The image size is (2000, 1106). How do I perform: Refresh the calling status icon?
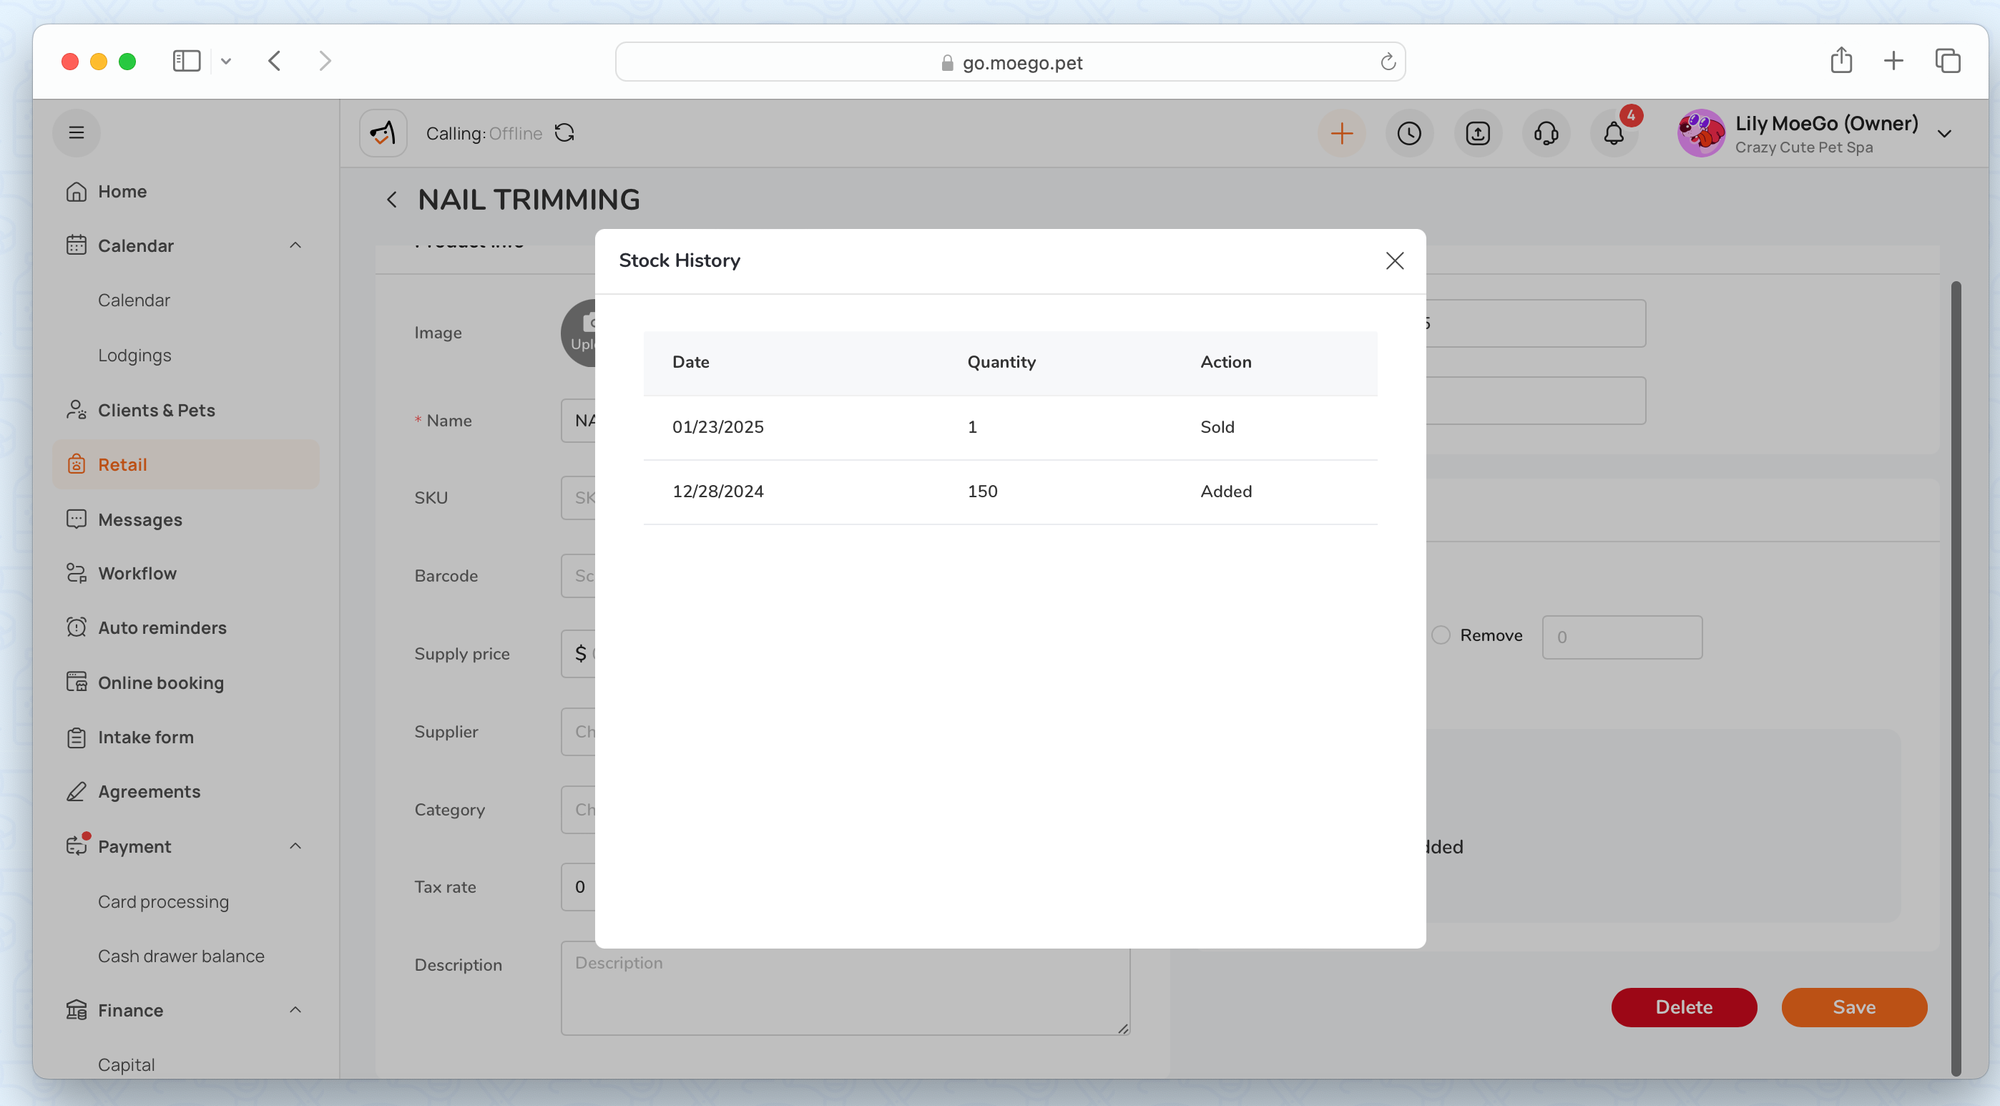pyautogui.click(x=565, y=133)
